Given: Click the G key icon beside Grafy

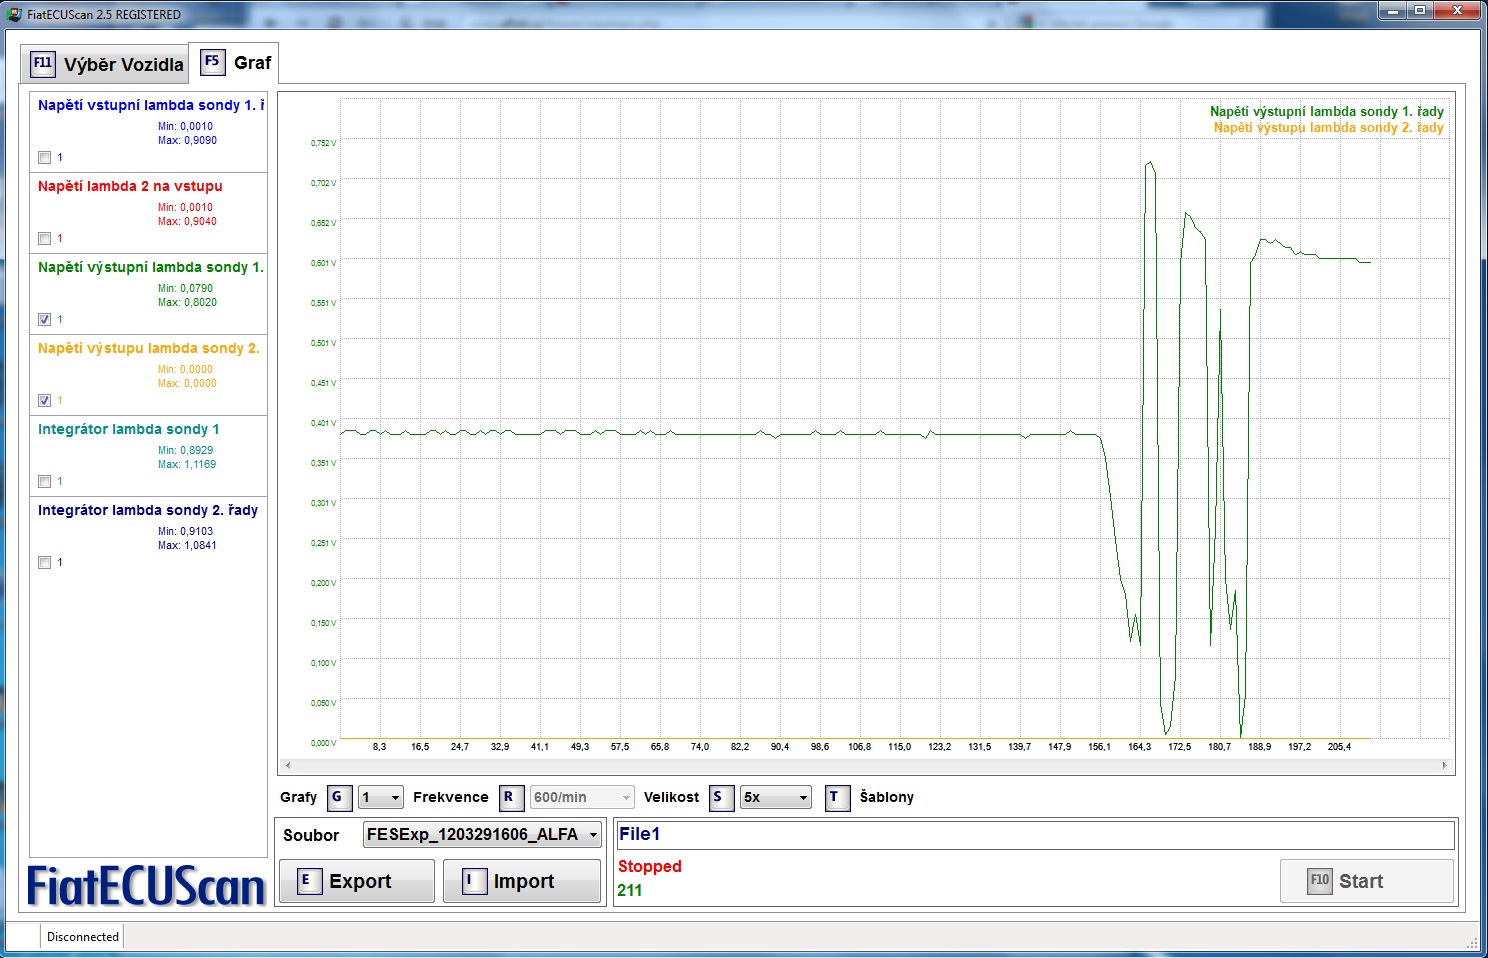Looking at the screenshot, I should (x=339, y=797).
